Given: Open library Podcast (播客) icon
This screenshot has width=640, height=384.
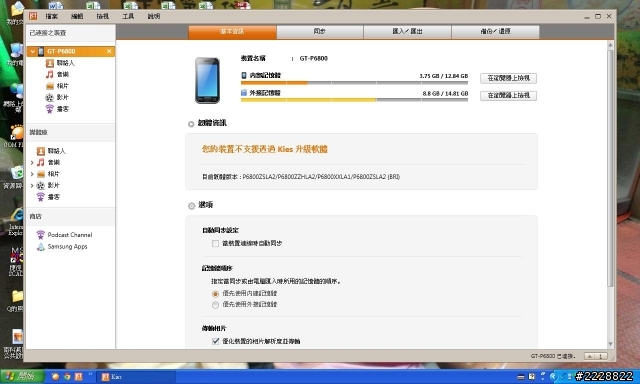Looking at the screenshot, I should 40,197.
